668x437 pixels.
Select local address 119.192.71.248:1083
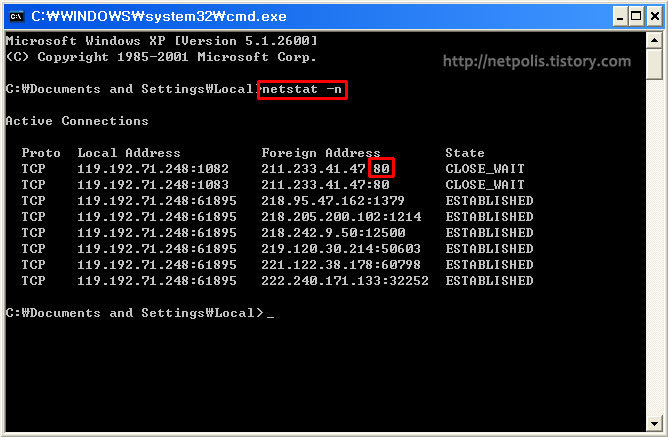(x=153, y=185)
